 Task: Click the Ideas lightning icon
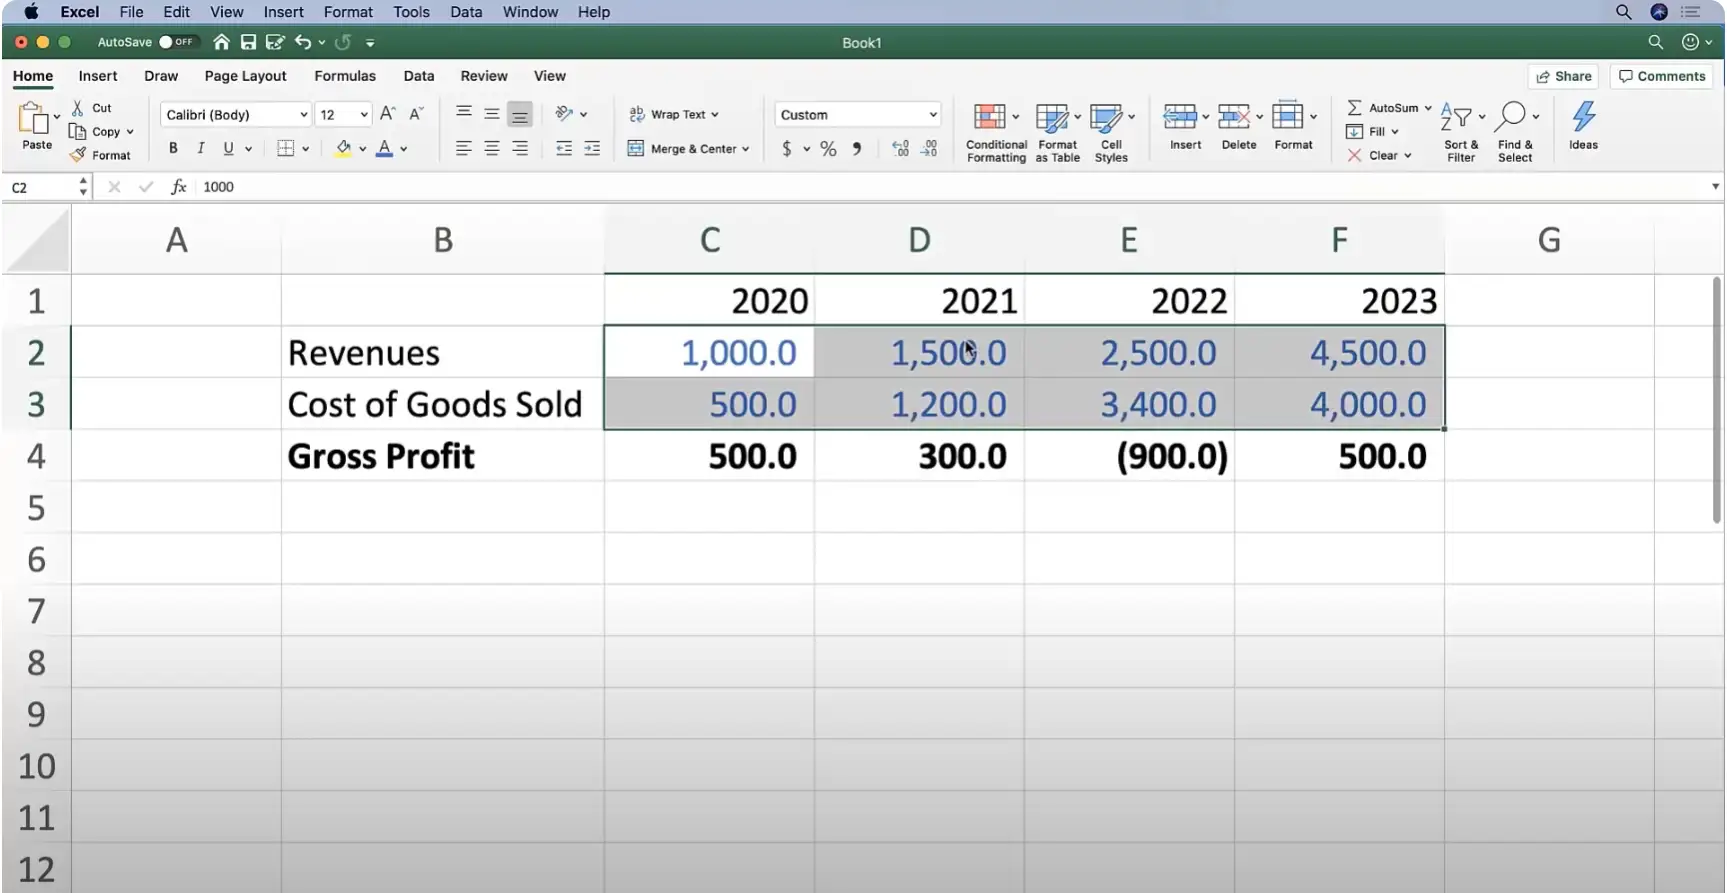pos(1583,118)
